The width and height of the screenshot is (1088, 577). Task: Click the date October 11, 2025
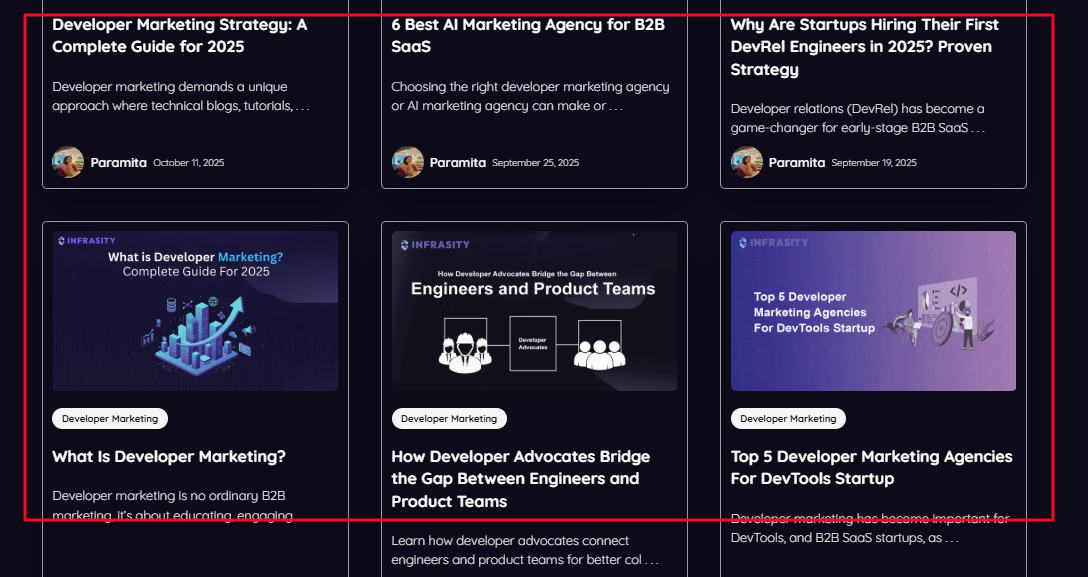pos(189,163)
